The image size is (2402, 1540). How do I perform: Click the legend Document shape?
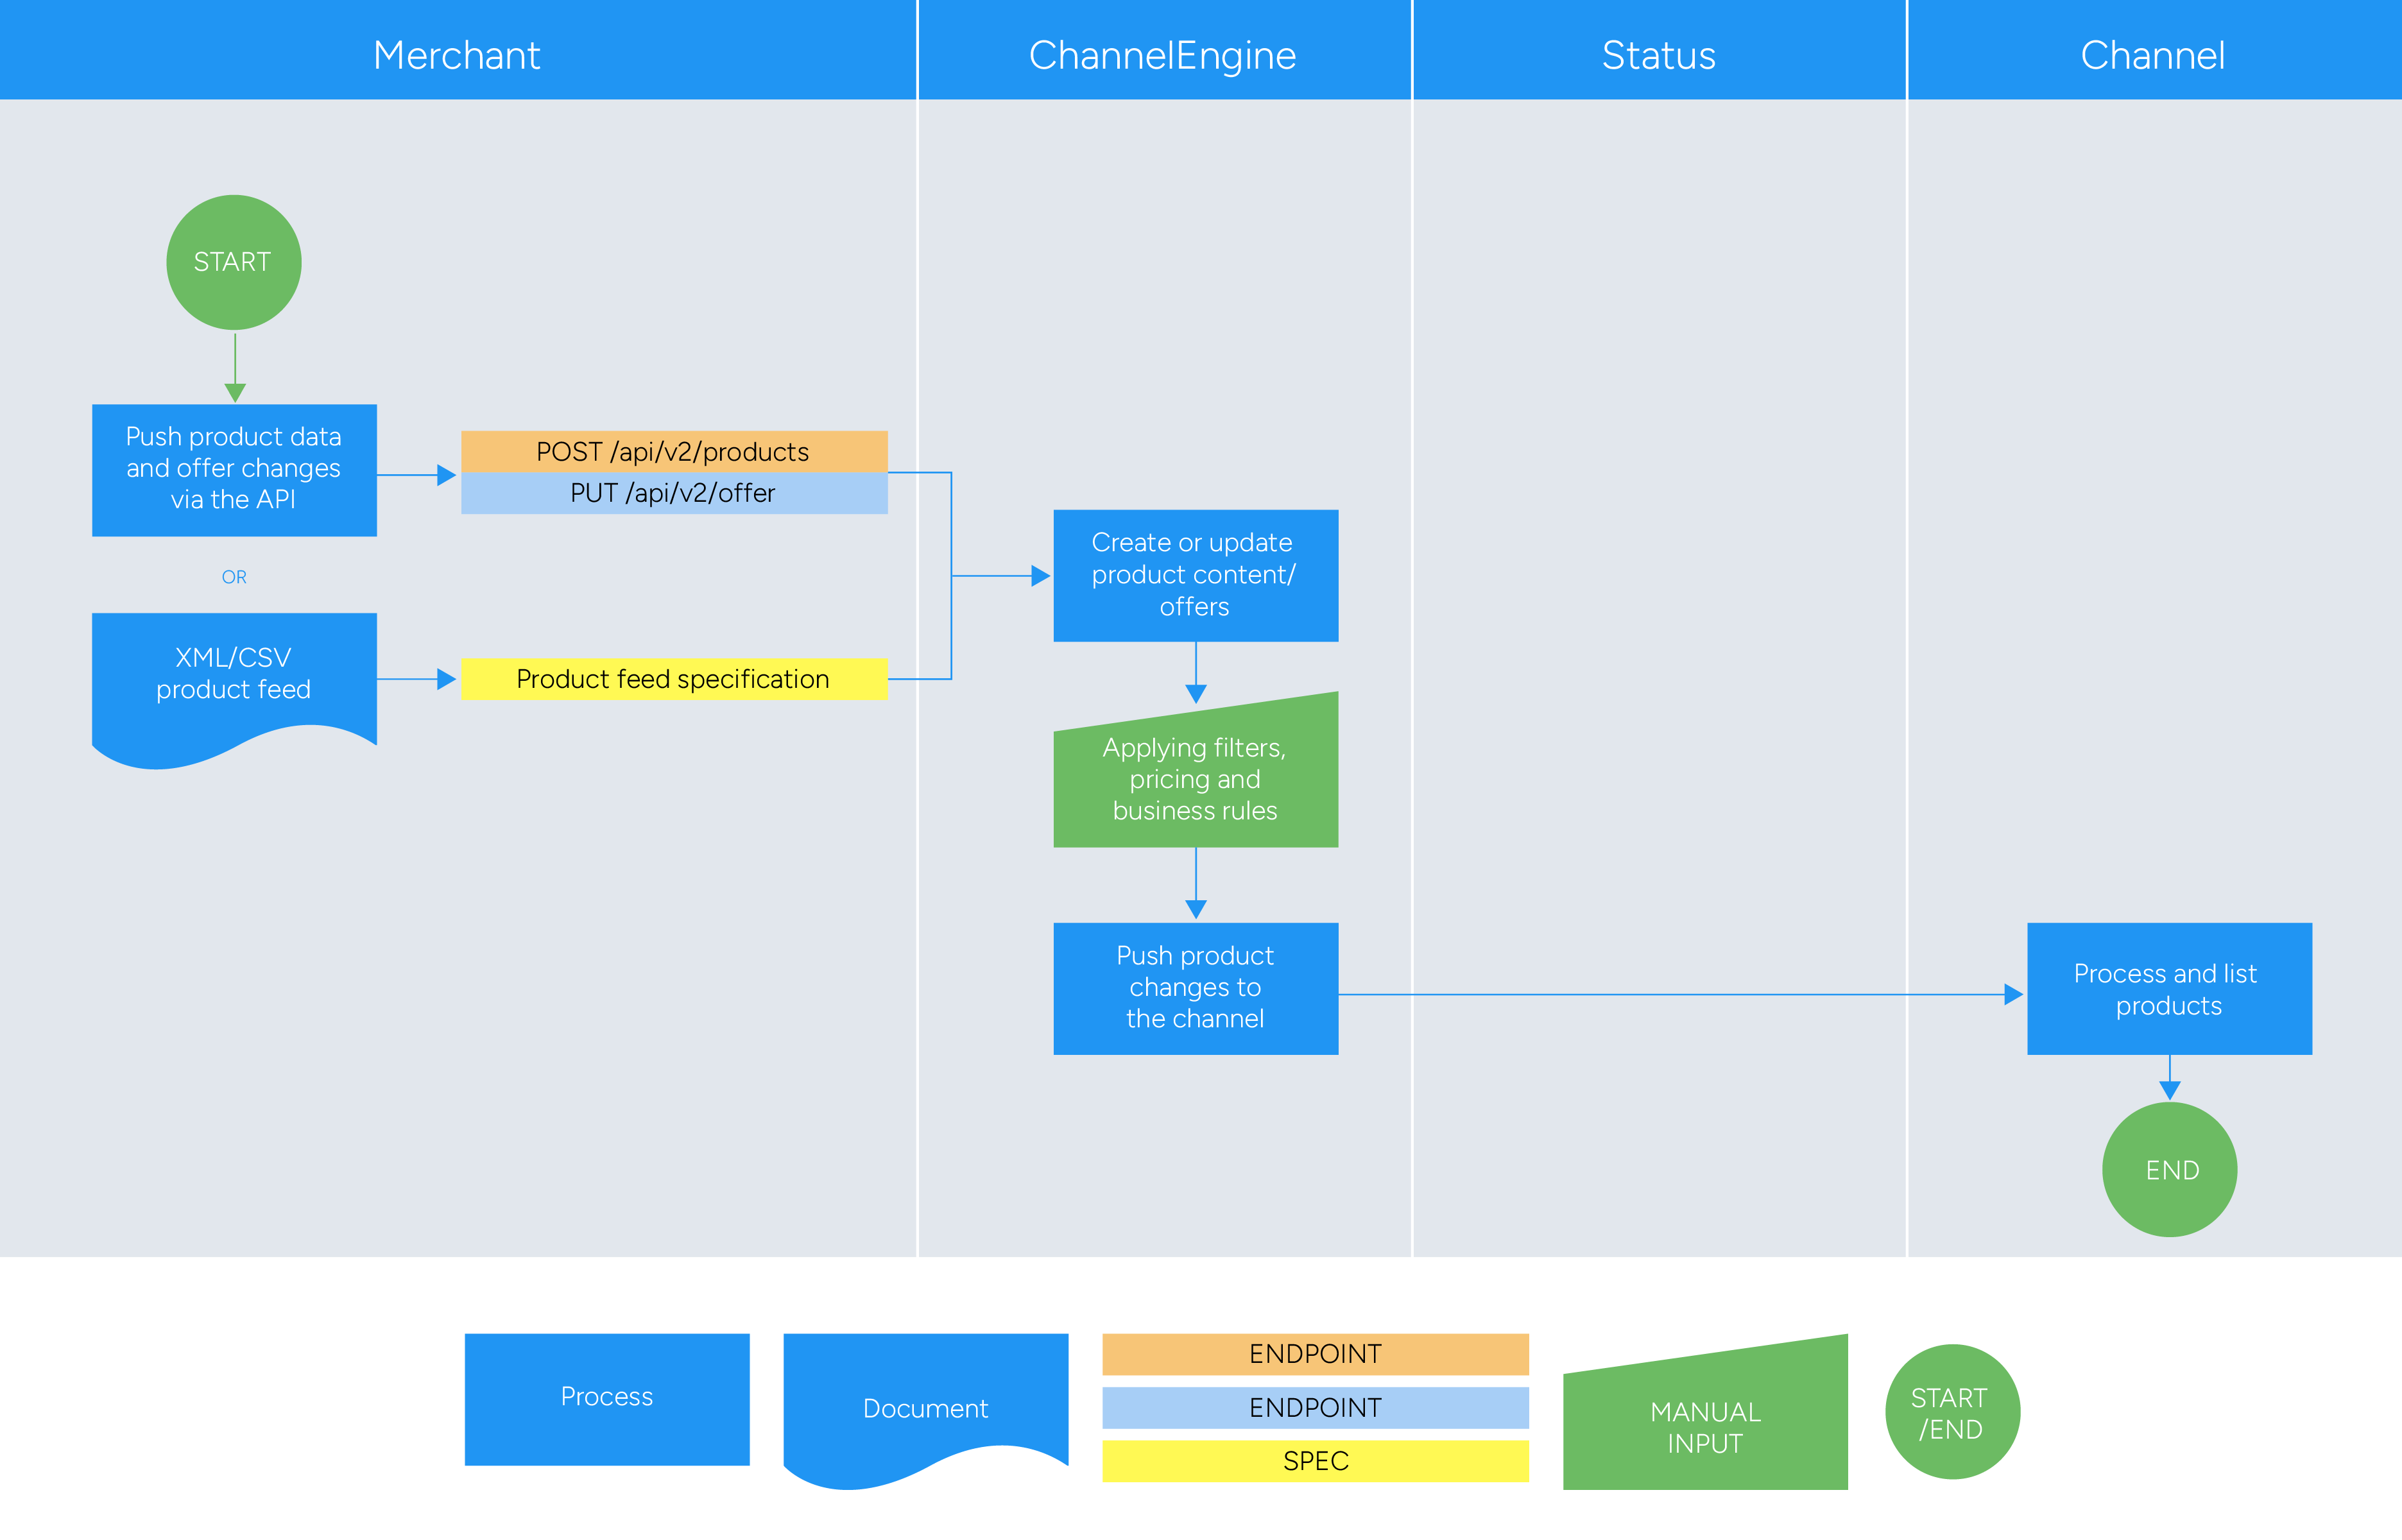pyautogui.click(x=925, y=1400)
